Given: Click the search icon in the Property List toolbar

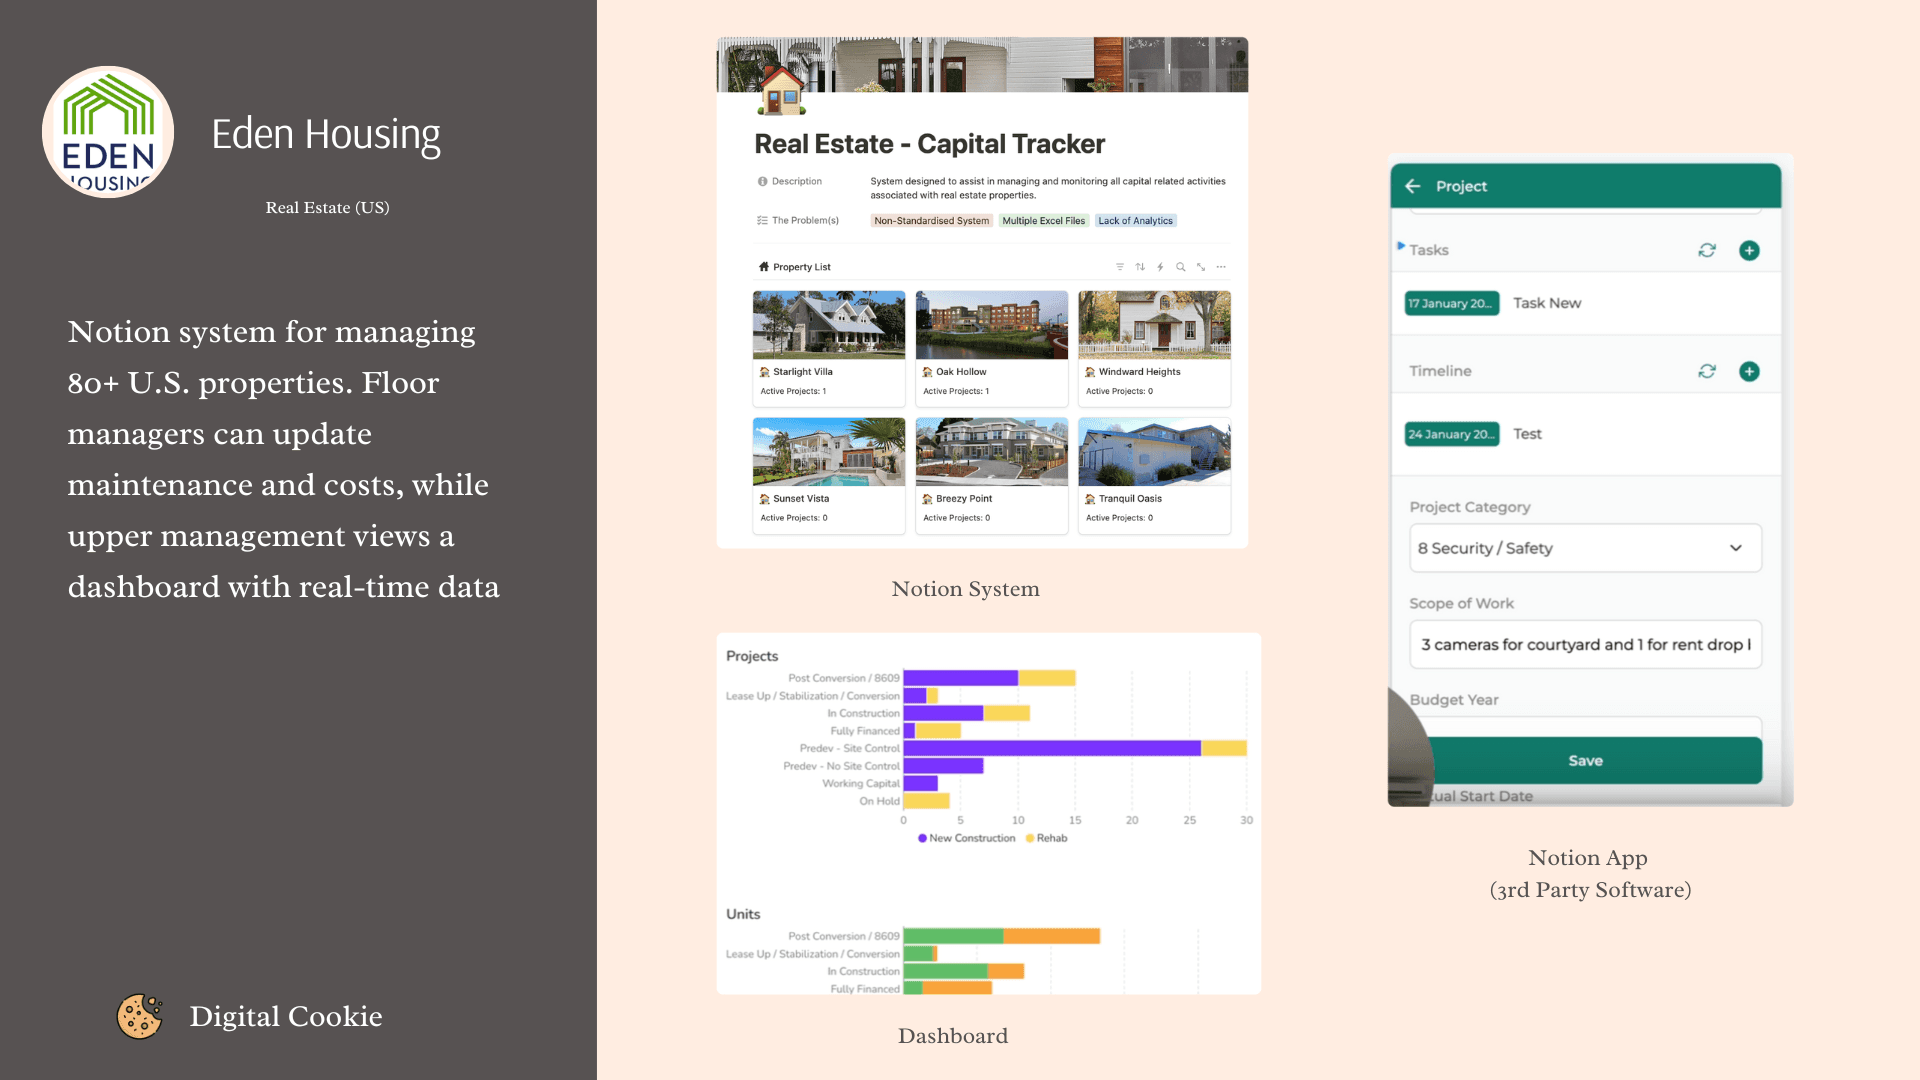Looking at the screenshot, I should coord(1180,267).
